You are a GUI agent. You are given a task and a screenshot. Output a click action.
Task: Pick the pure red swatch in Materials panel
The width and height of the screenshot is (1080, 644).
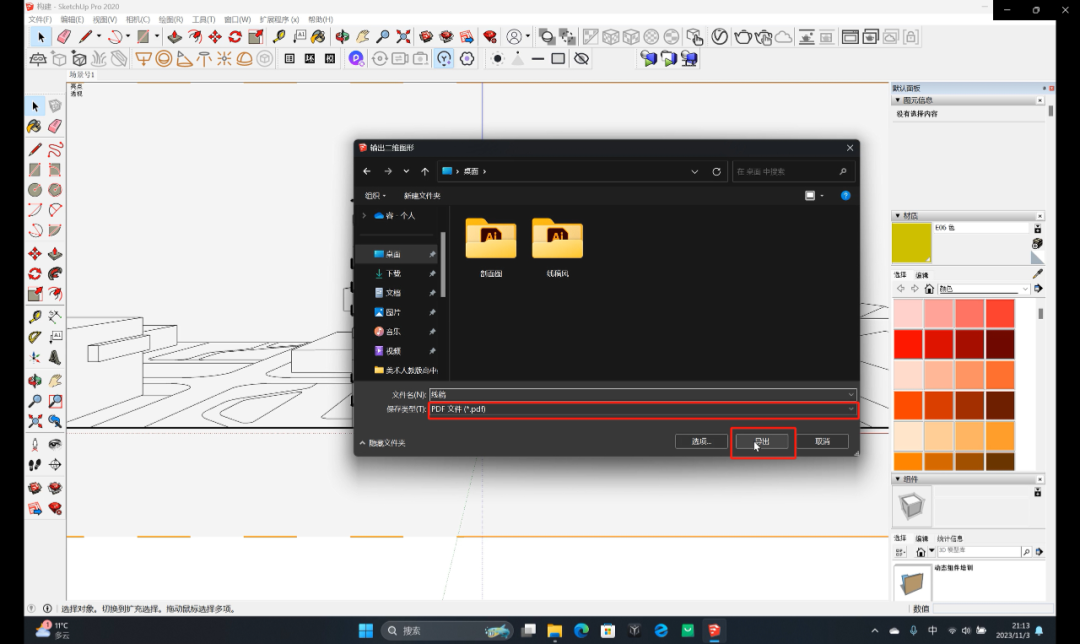[x=908, y=344]
